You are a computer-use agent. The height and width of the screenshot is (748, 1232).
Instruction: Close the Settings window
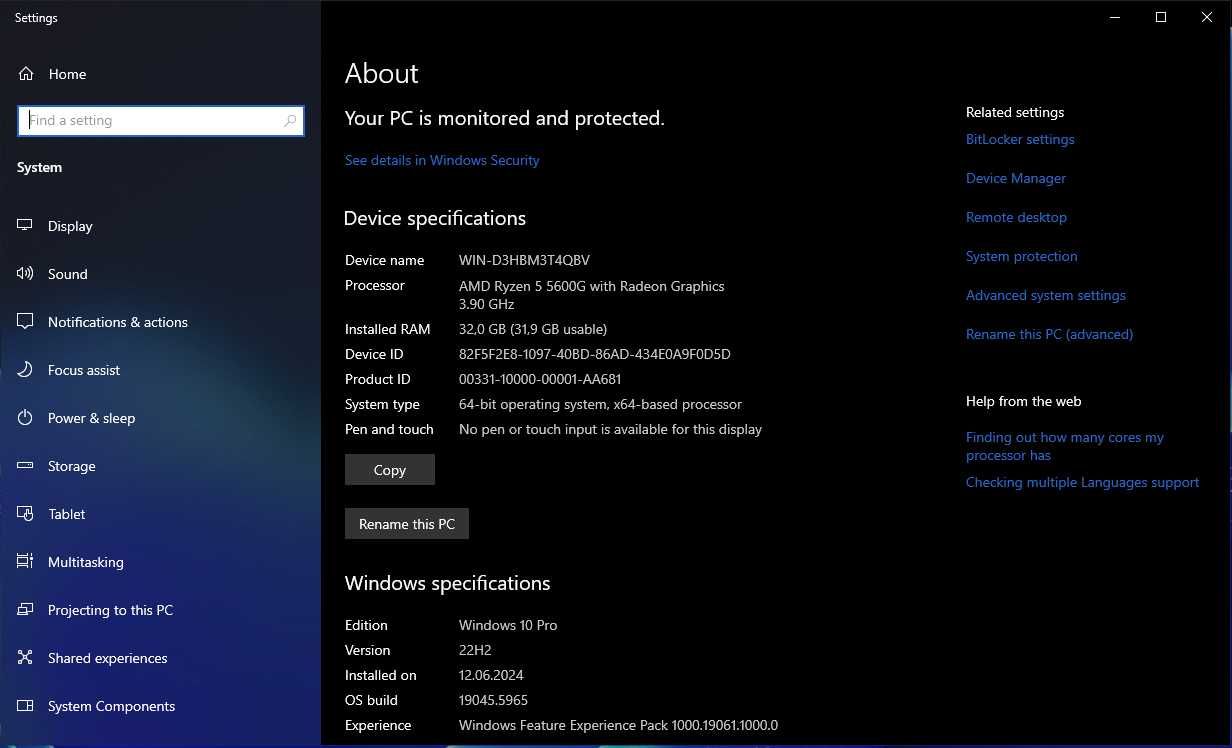1207,17
